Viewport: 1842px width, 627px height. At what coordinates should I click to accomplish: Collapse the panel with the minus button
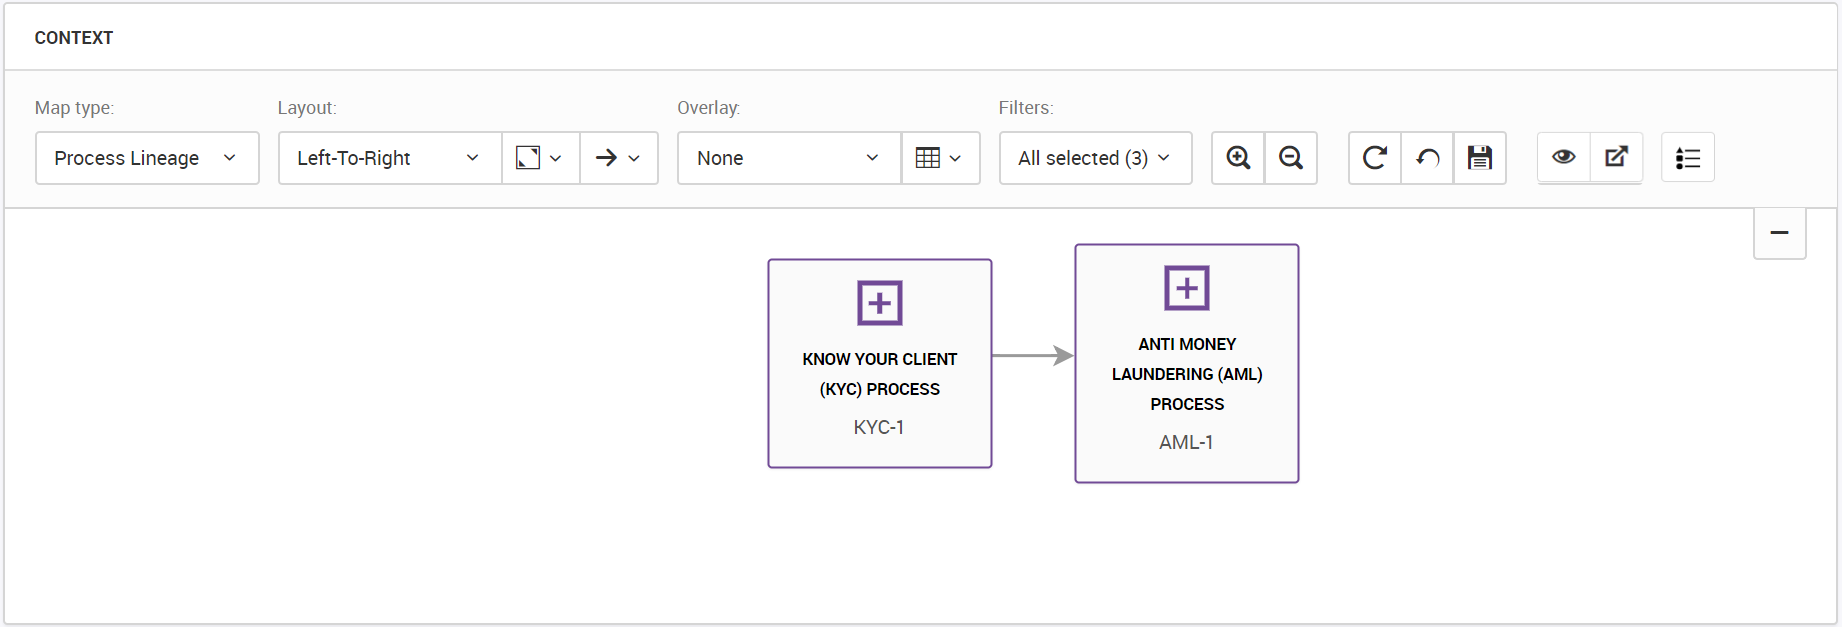pos(1780,233)
